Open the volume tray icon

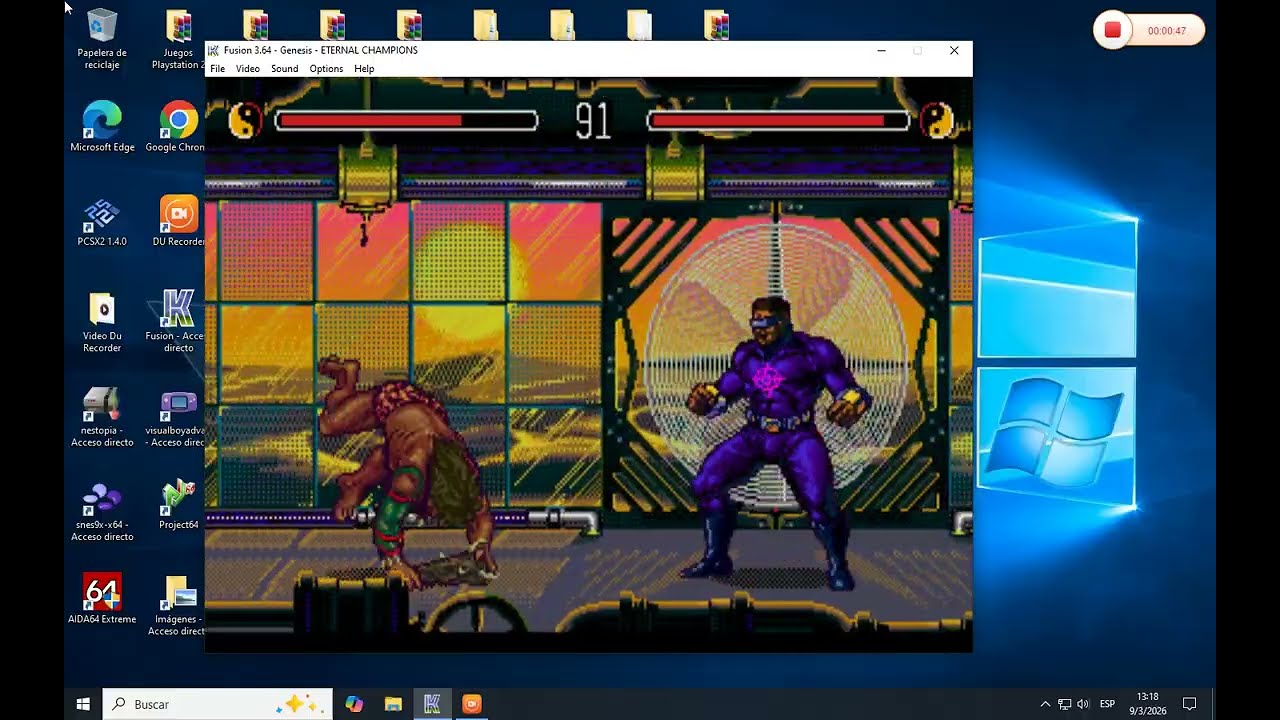point(1083,704)
